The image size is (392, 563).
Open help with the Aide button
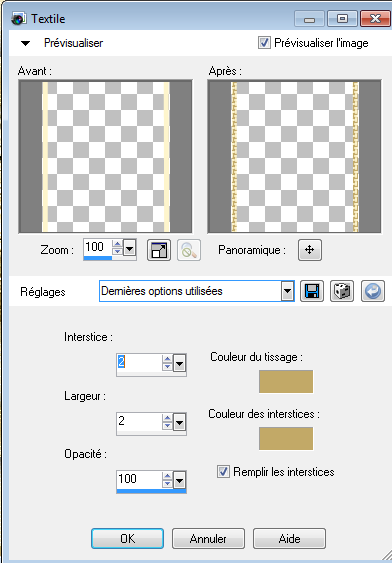tap(289, 538)
